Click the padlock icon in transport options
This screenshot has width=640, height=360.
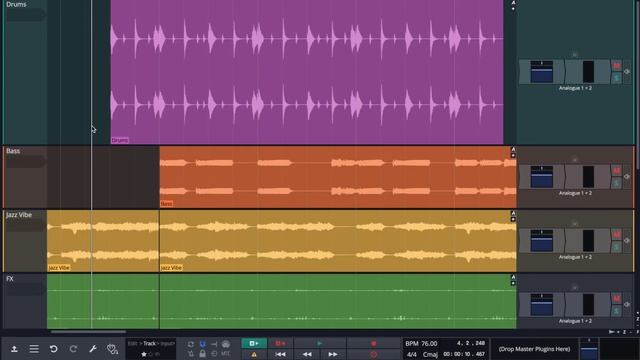[x=202, y=353]
